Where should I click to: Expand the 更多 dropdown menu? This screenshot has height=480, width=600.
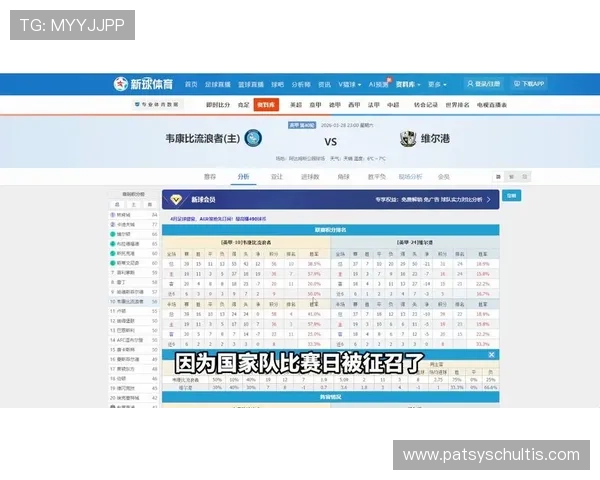click(437, 84)
